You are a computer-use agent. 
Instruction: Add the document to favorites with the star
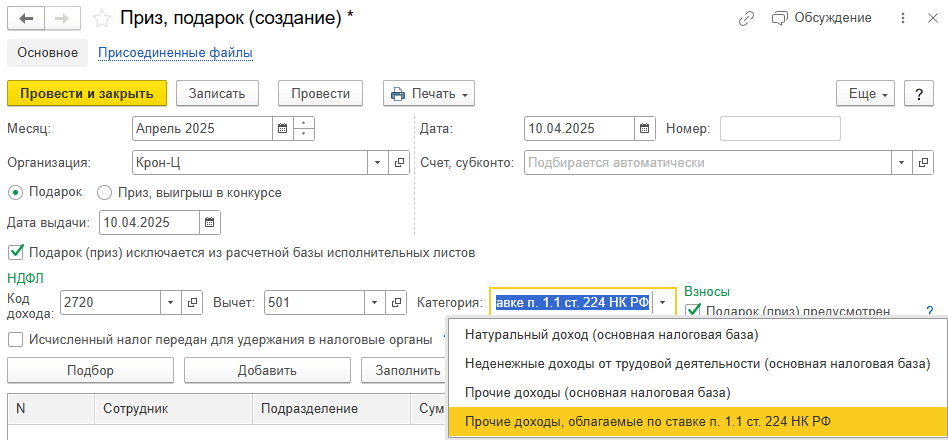(101, 18)
